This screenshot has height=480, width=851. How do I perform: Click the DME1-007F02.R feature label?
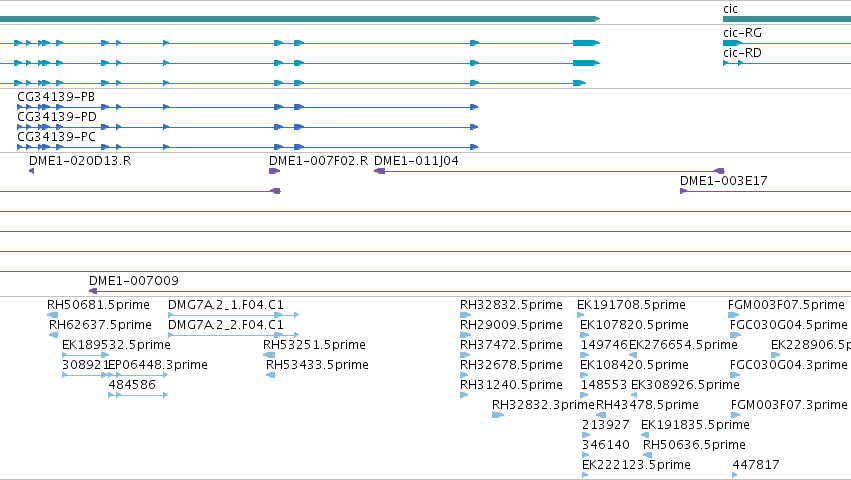[x=319, y=161]
